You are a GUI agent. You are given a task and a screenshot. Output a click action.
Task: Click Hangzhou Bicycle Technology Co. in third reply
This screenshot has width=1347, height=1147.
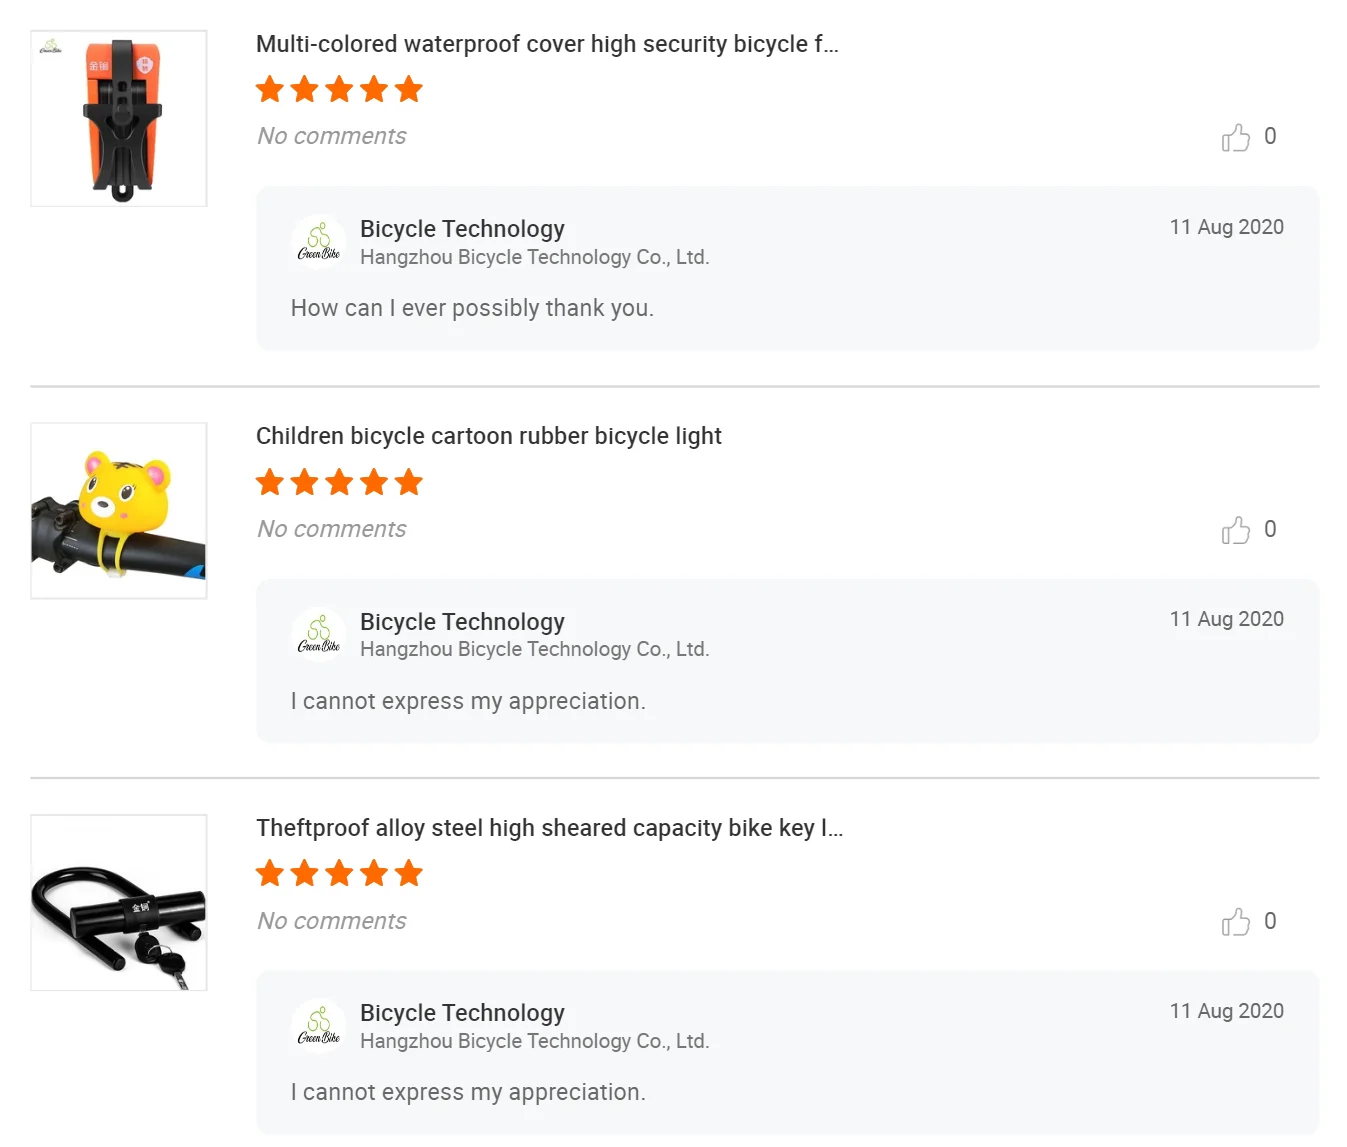[x=534, y=1041]
